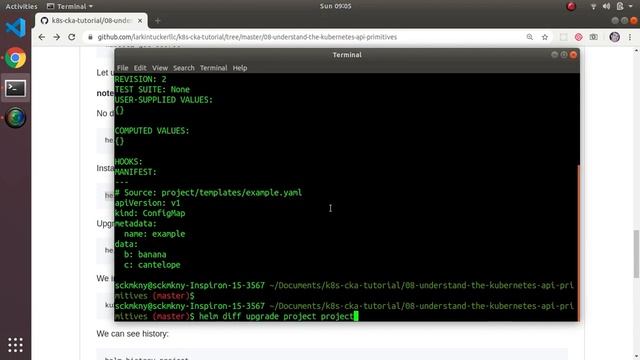Click the terminal's orange scrollbar

coord(578,242)
